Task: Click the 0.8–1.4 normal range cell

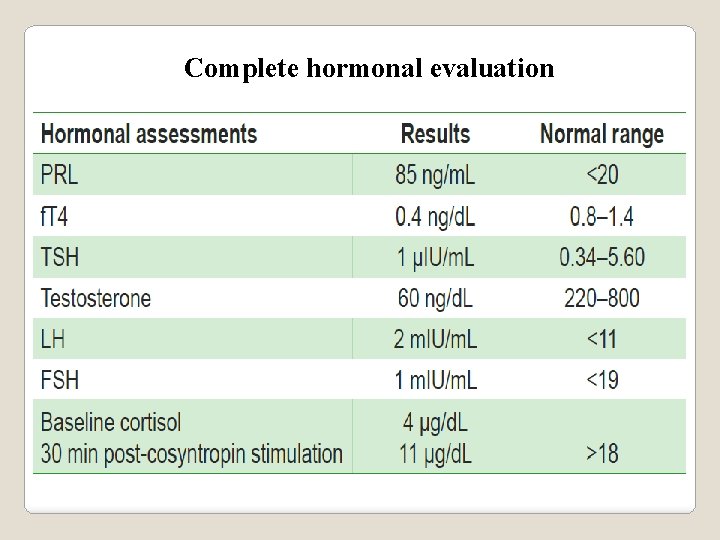Action: (x=602, y=216)
